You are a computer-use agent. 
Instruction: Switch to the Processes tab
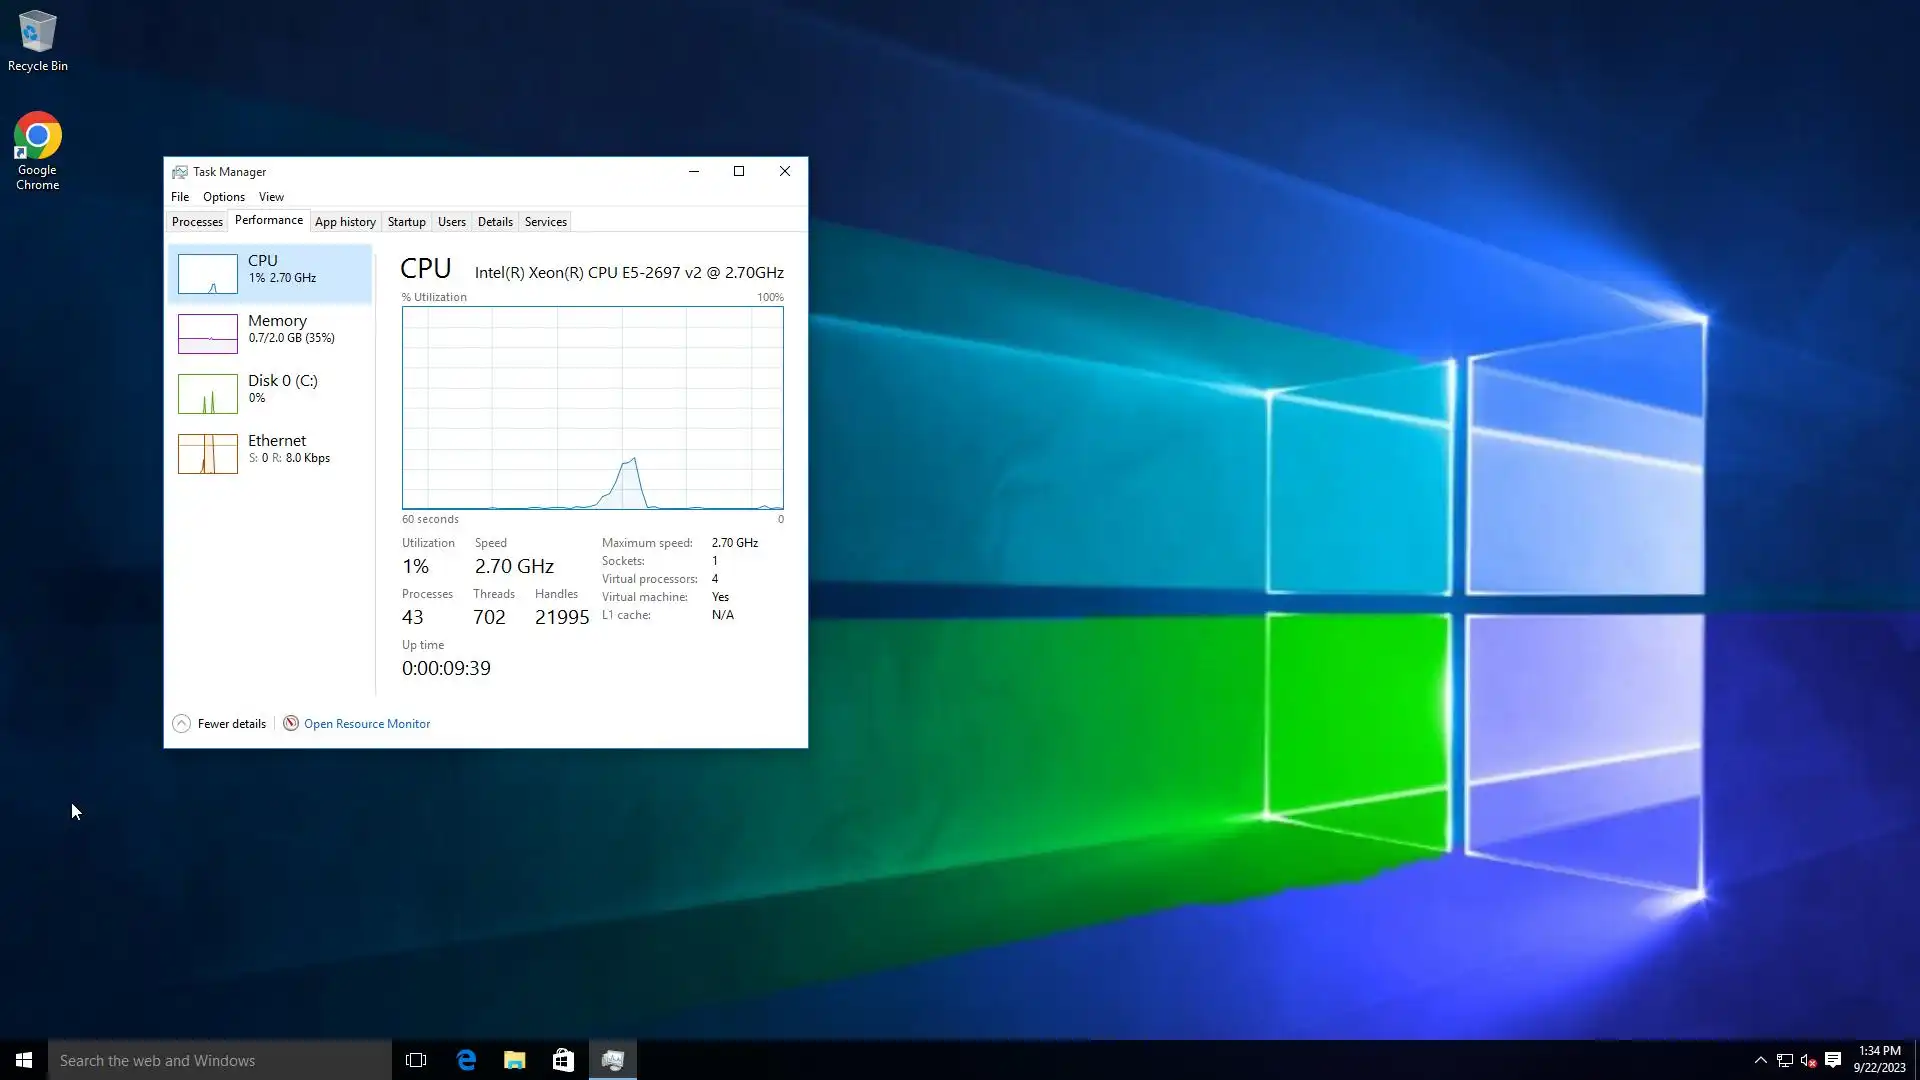tap(197, 222)
